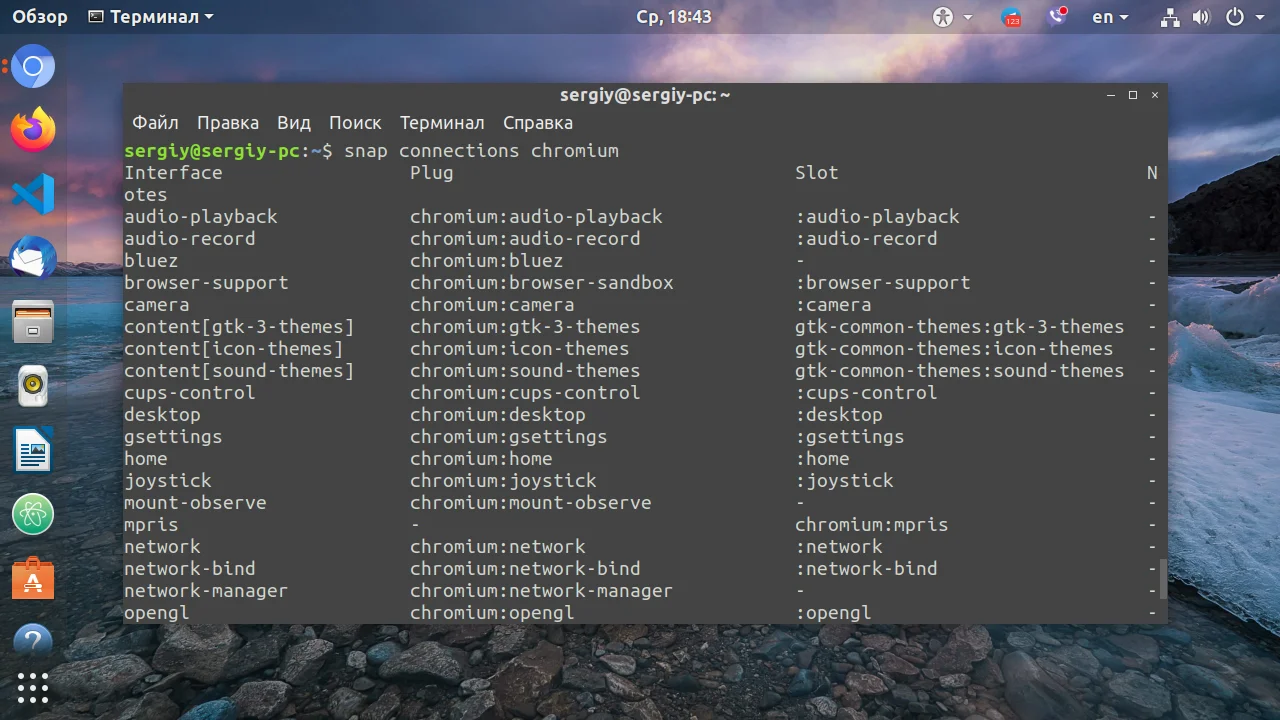Open the en keyboard layout dropdown
The image size is (1280, 720).
[1110, 17]
